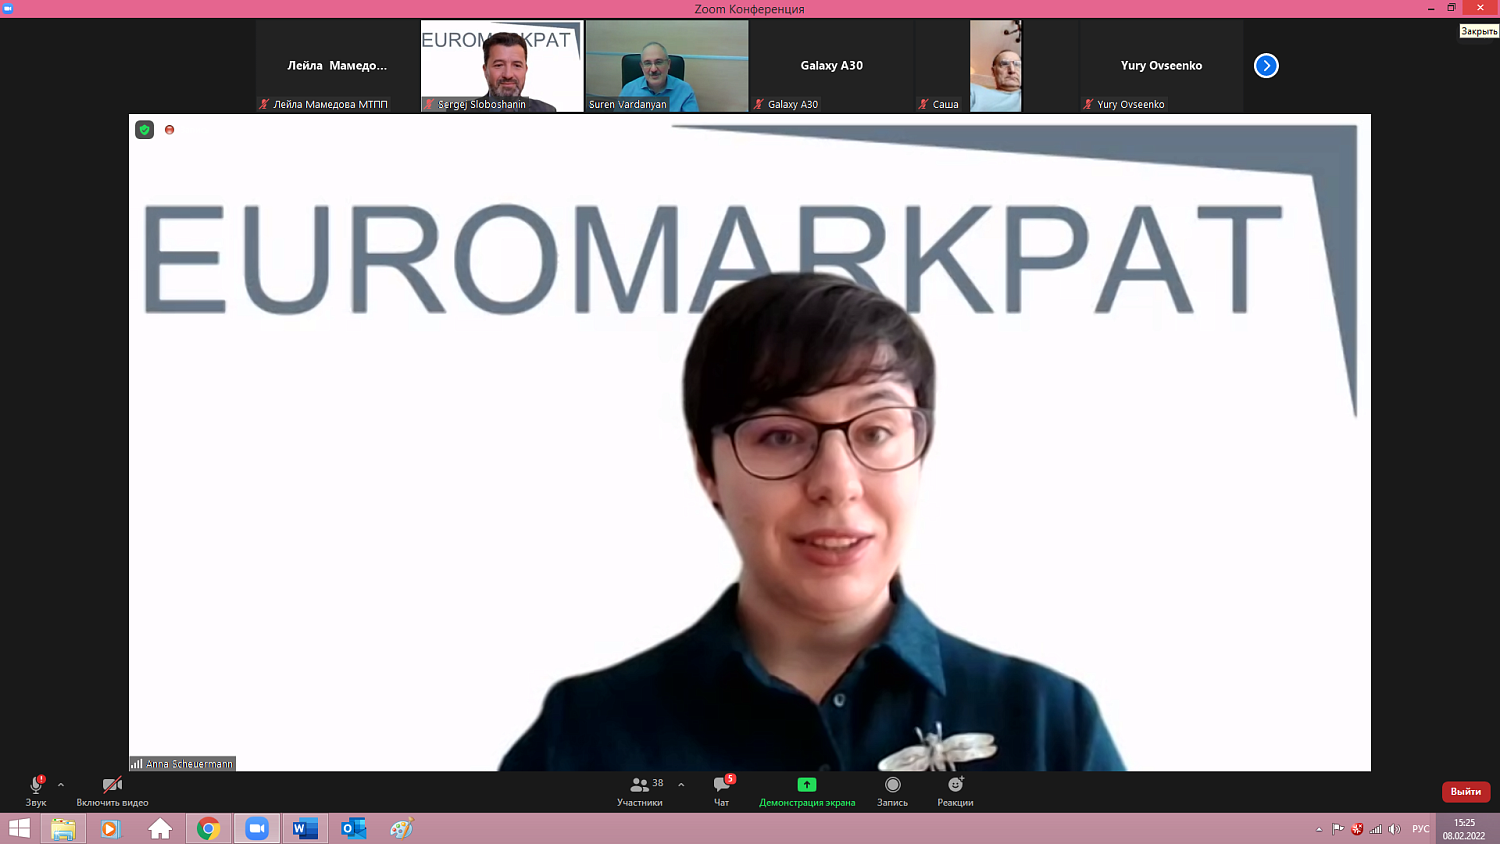This screenshot has width=1500, height=844.
Task: Click the Zoom logo in the title bar
Action: pos(8,8)
